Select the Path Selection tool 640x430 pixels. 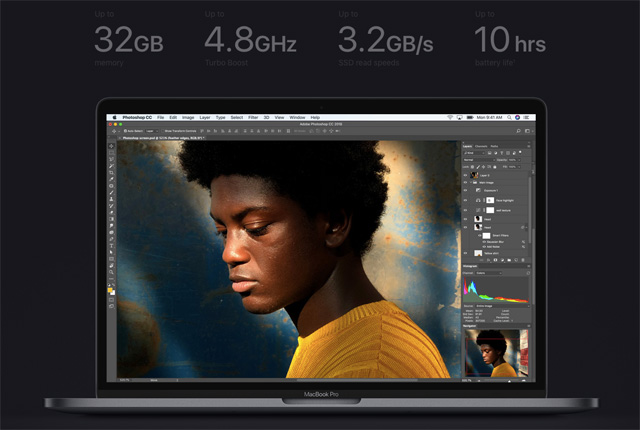[111, 253]
